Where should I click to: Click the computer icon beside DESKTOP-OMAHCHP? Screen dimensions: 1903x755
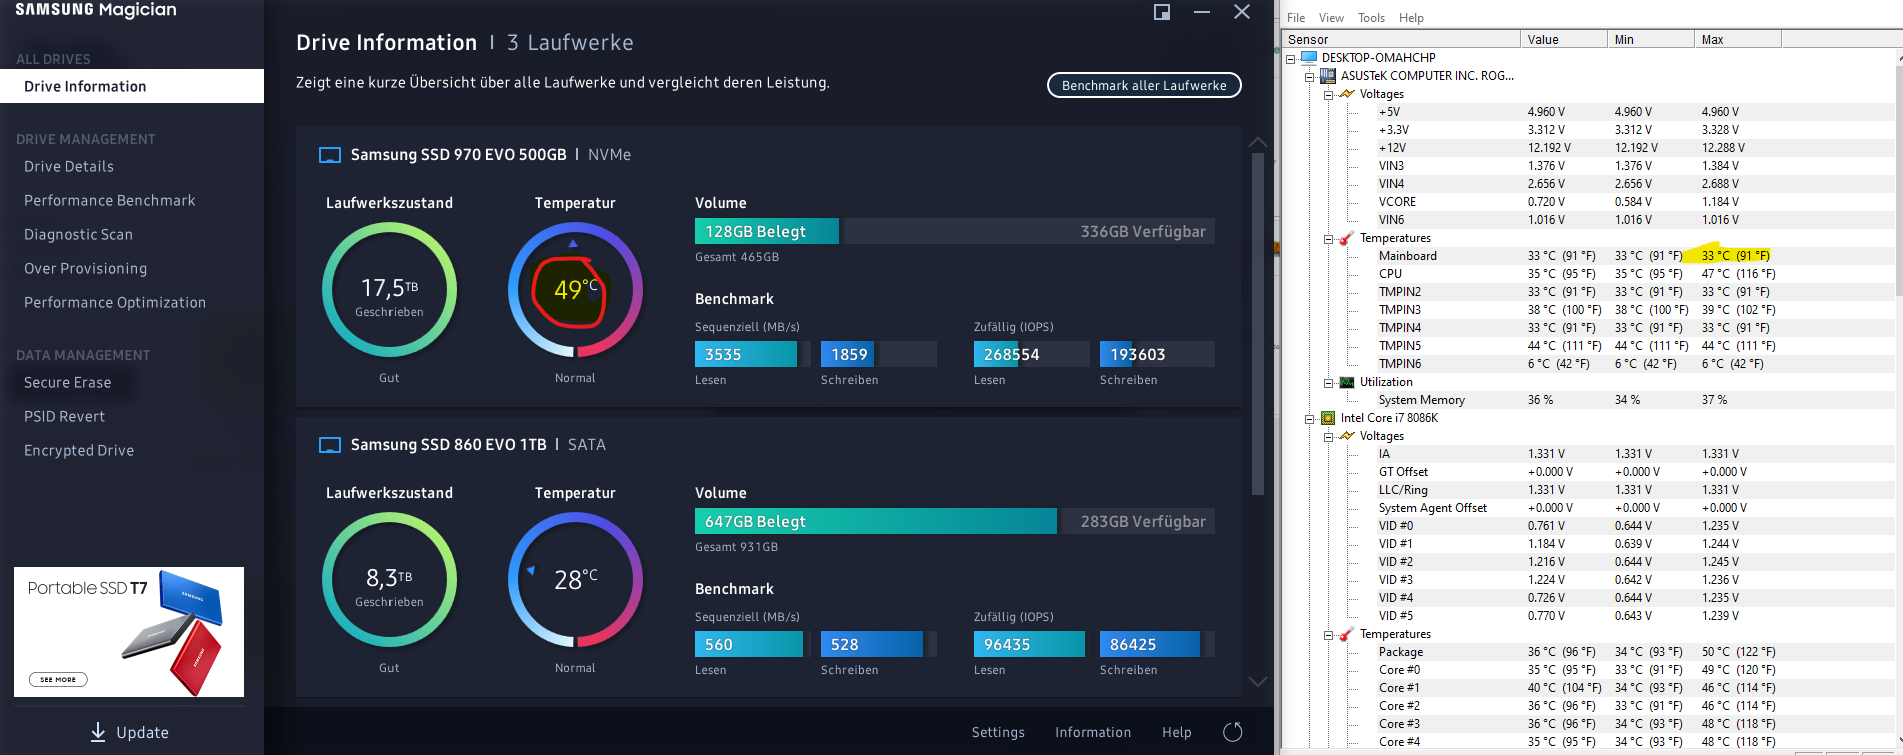pyautogui.click(x=1309, y=58)
